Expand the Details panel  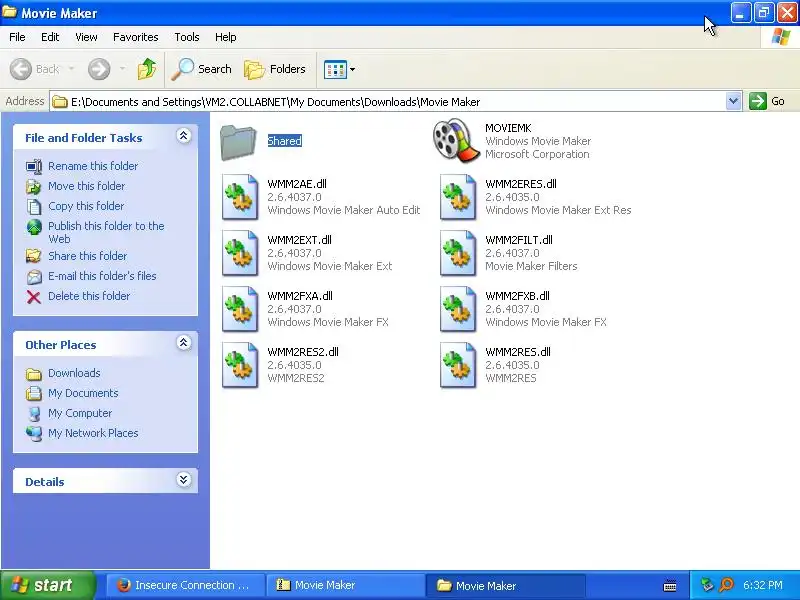point(184,480)
